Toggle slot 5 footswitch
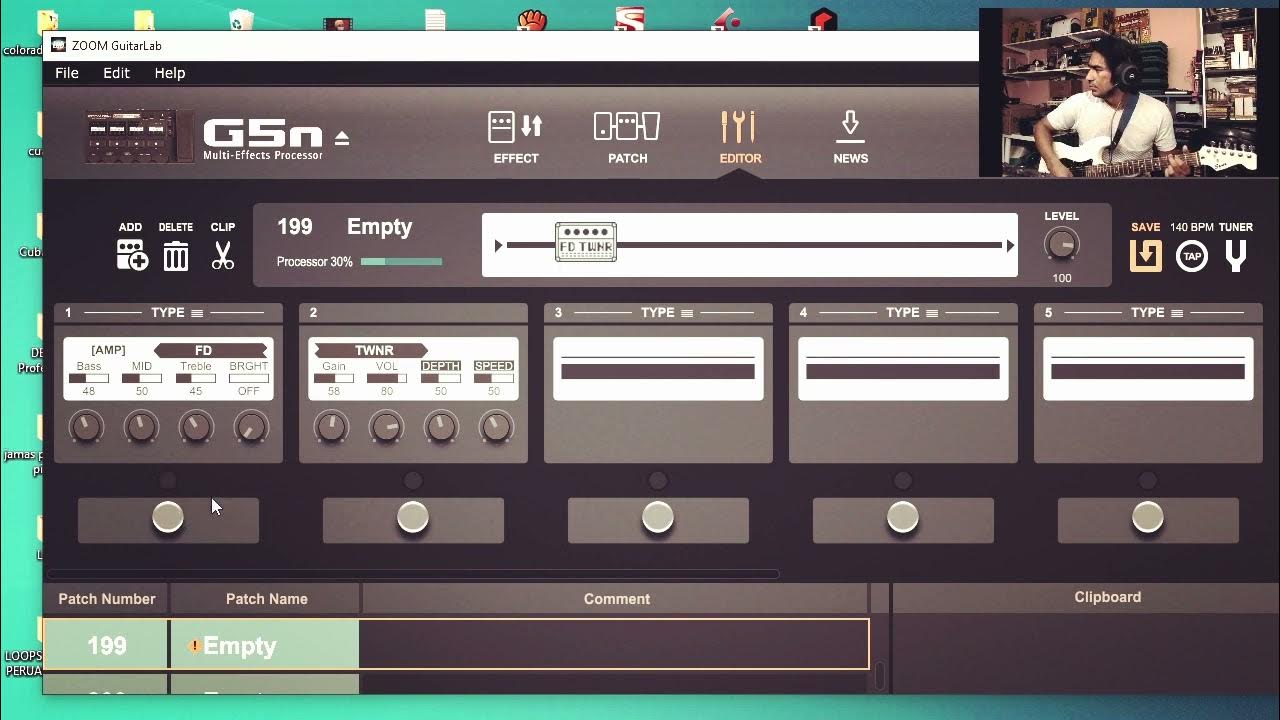This screenshot has width=1280, height=720. [x=1148, y=518]
